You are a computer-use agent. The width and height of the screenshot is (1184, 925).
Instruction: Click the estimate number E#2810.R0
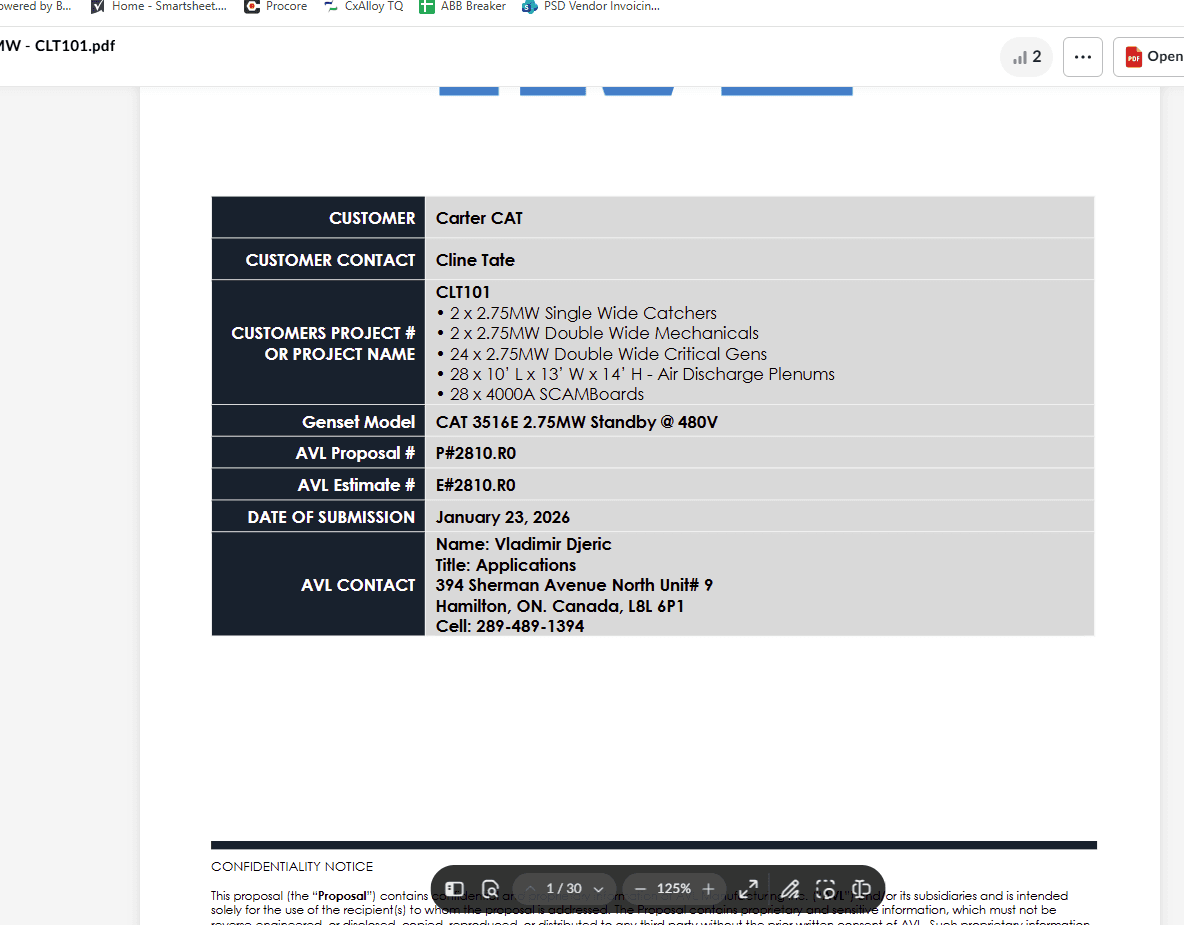click(x=476, y=485)
